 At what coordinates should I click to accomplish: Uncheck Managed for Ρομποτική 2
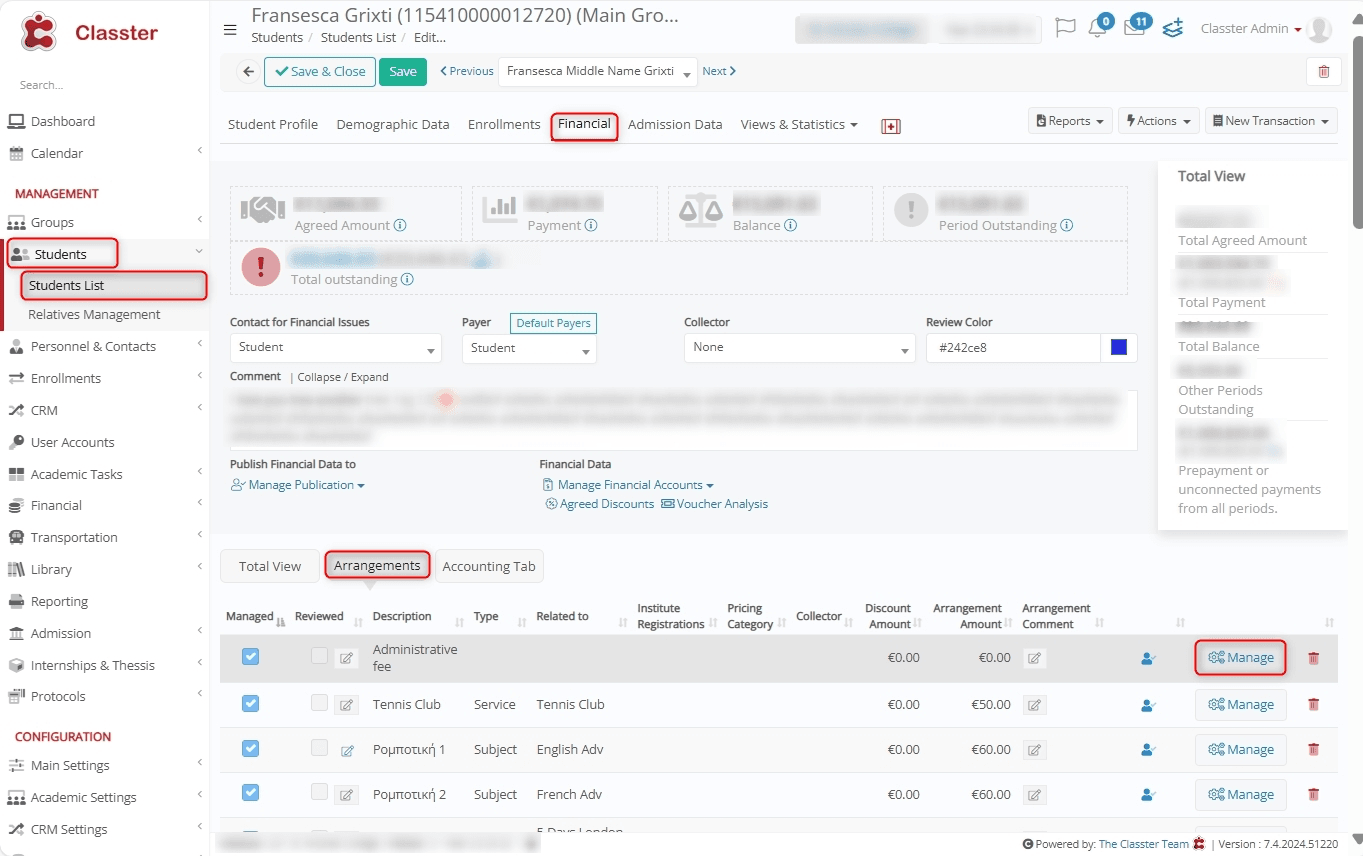250,793
